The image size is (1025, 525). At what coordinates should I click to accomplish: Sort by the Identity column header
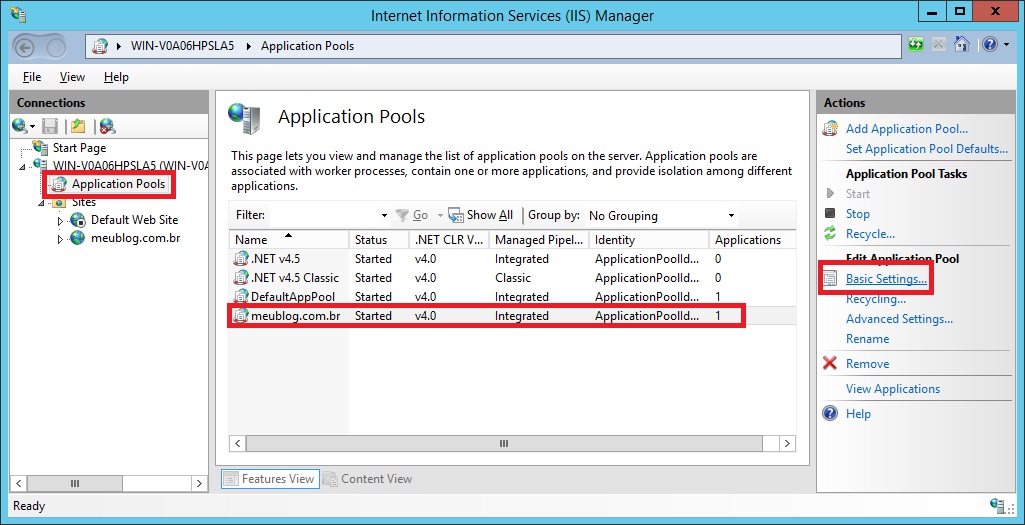point(649,239)
